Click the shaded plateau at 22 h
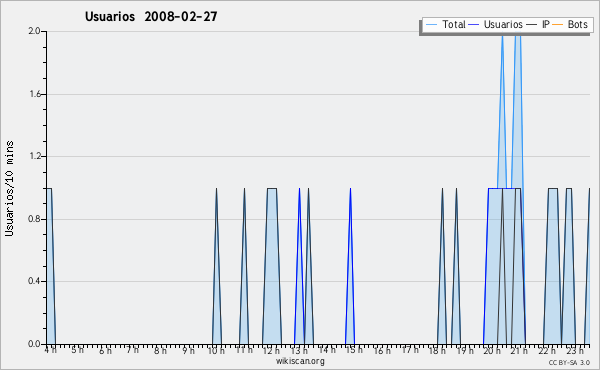 [x=553, y=266]
